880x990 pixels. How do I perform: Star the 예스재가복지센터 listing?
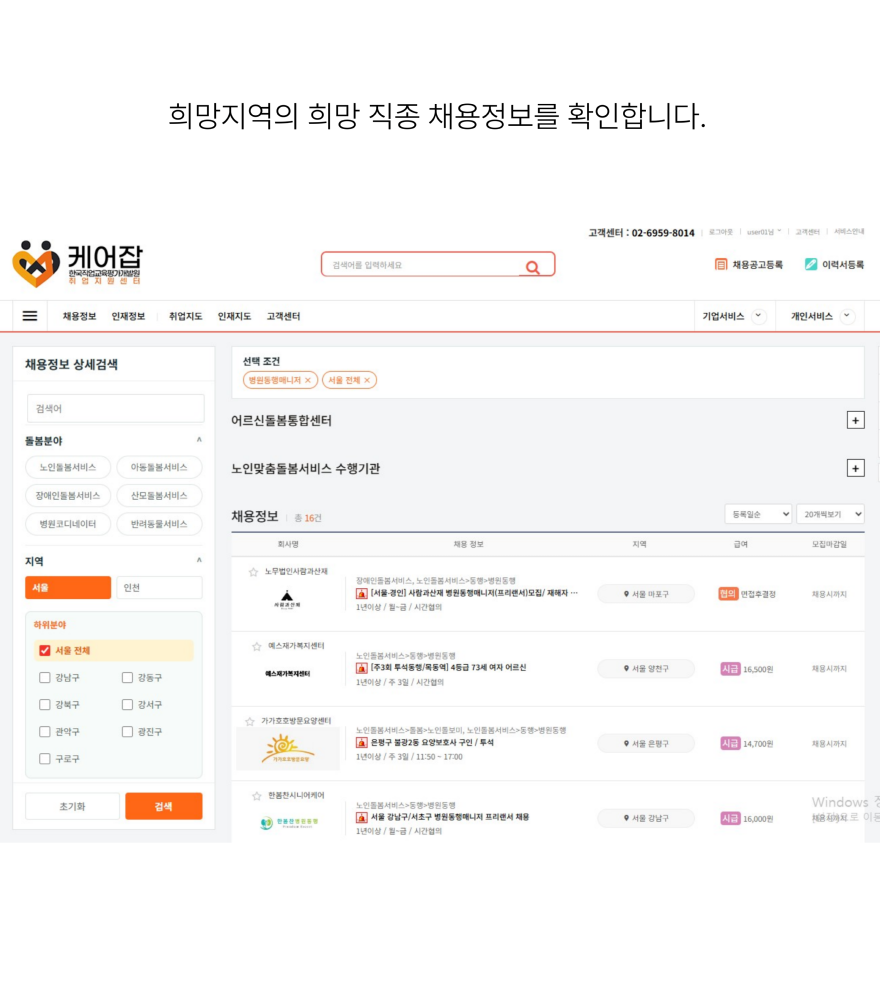pos(256,647)
